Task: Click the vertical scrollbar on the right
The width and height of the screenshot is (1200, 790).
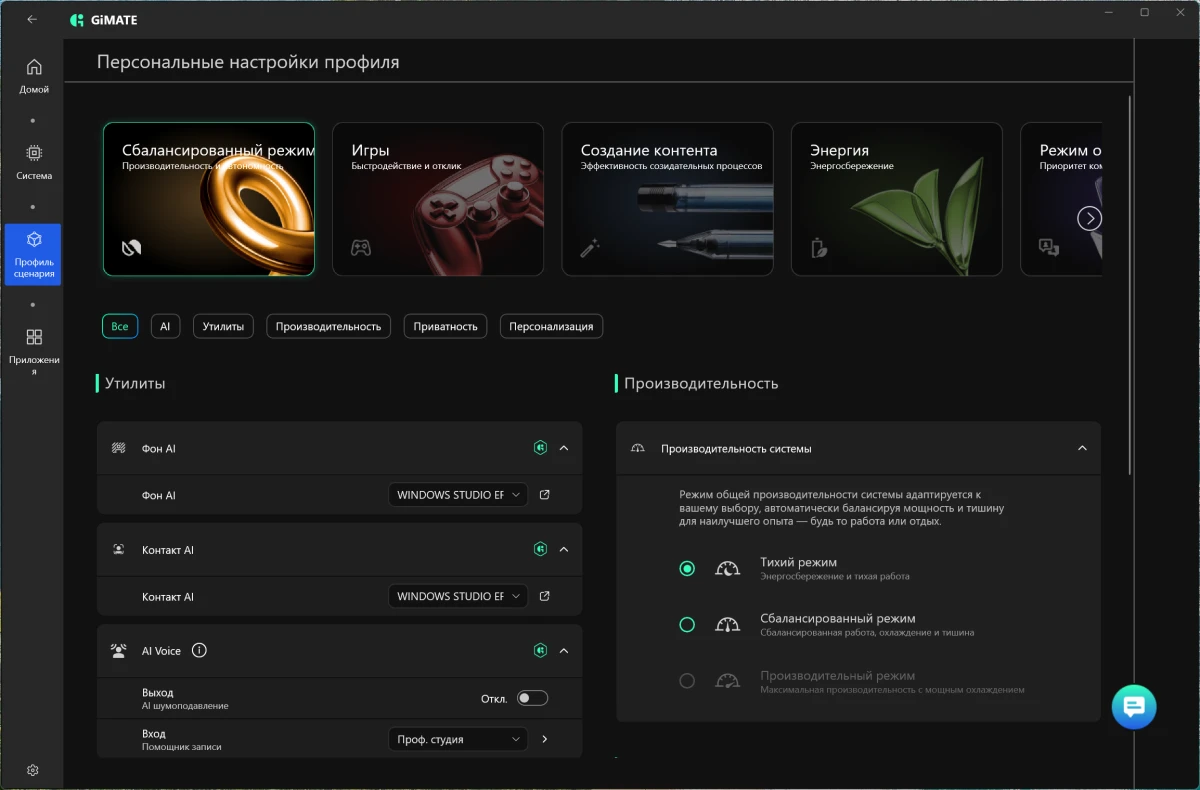Action: coord(1130,285)
